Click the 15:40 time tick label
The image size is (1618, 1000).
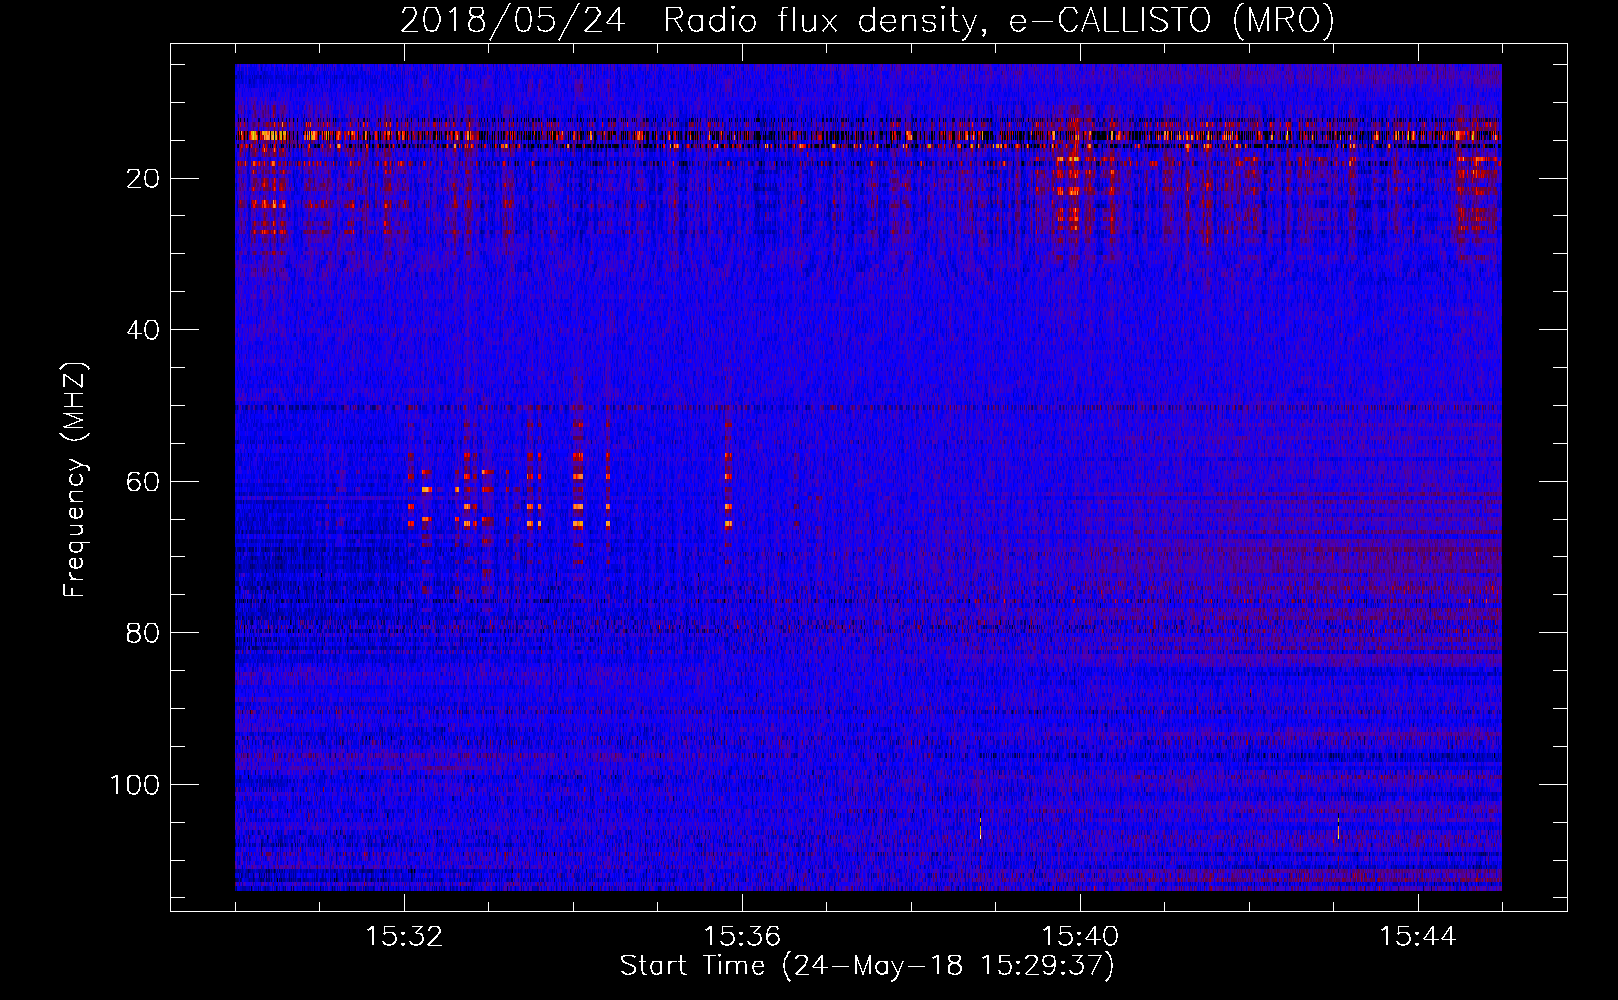(x=1080, y=937)
